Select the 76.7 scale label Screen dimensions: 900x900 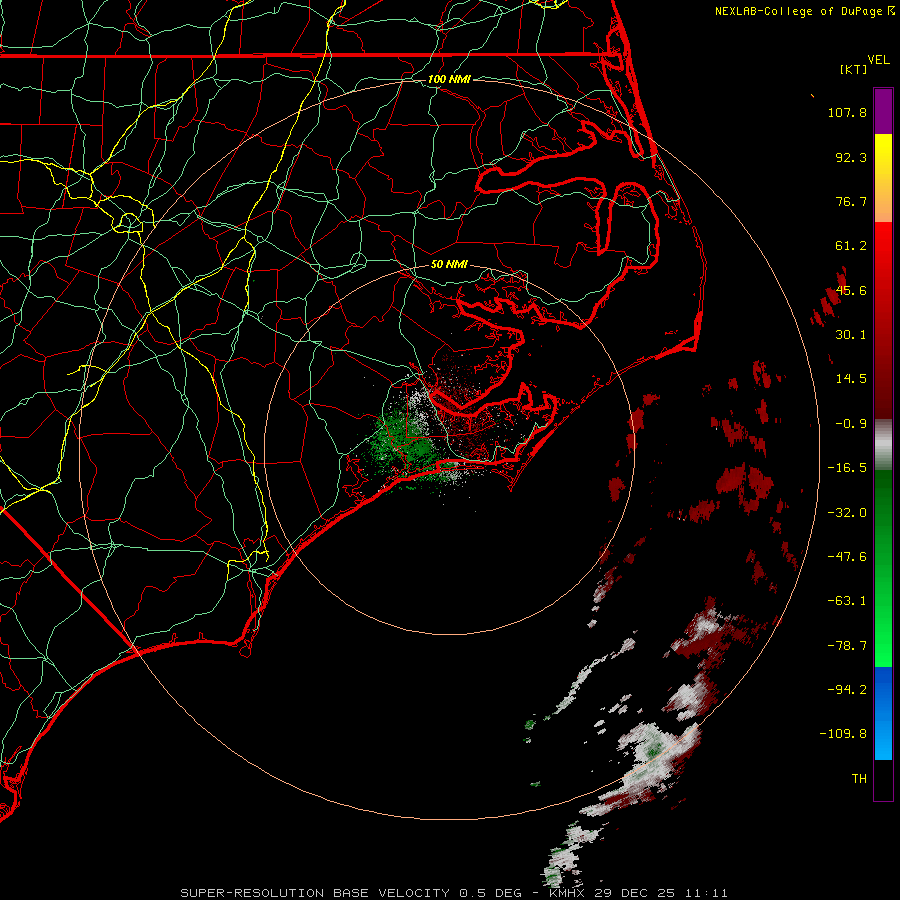(851, 201)
